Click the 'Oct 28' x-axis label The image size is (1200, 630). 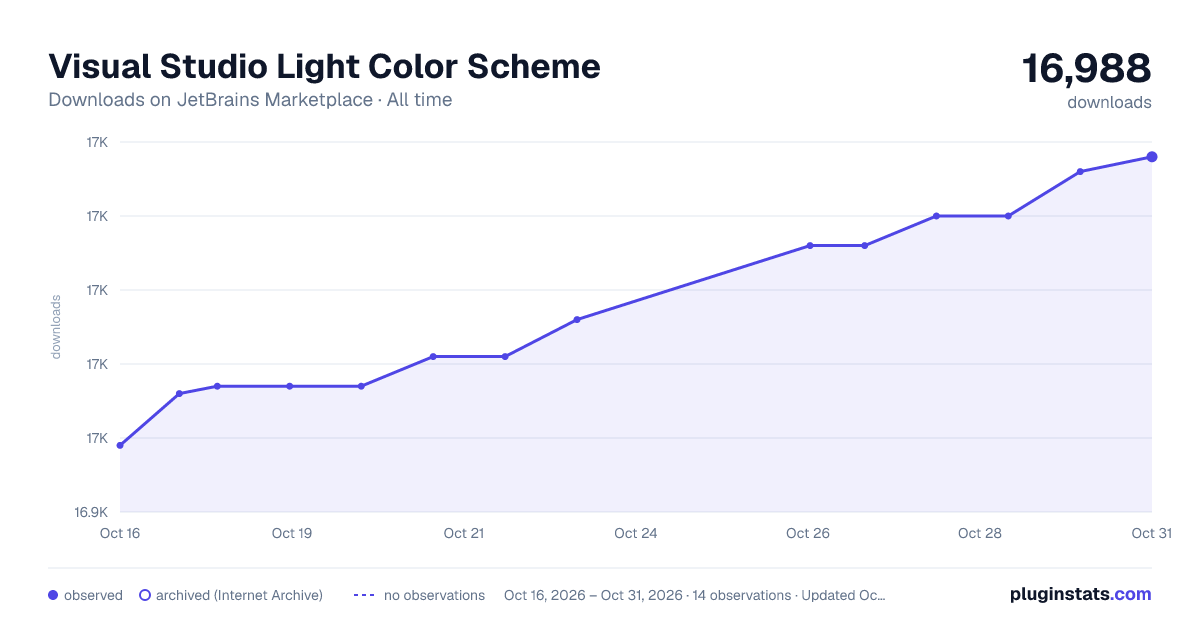980,533
